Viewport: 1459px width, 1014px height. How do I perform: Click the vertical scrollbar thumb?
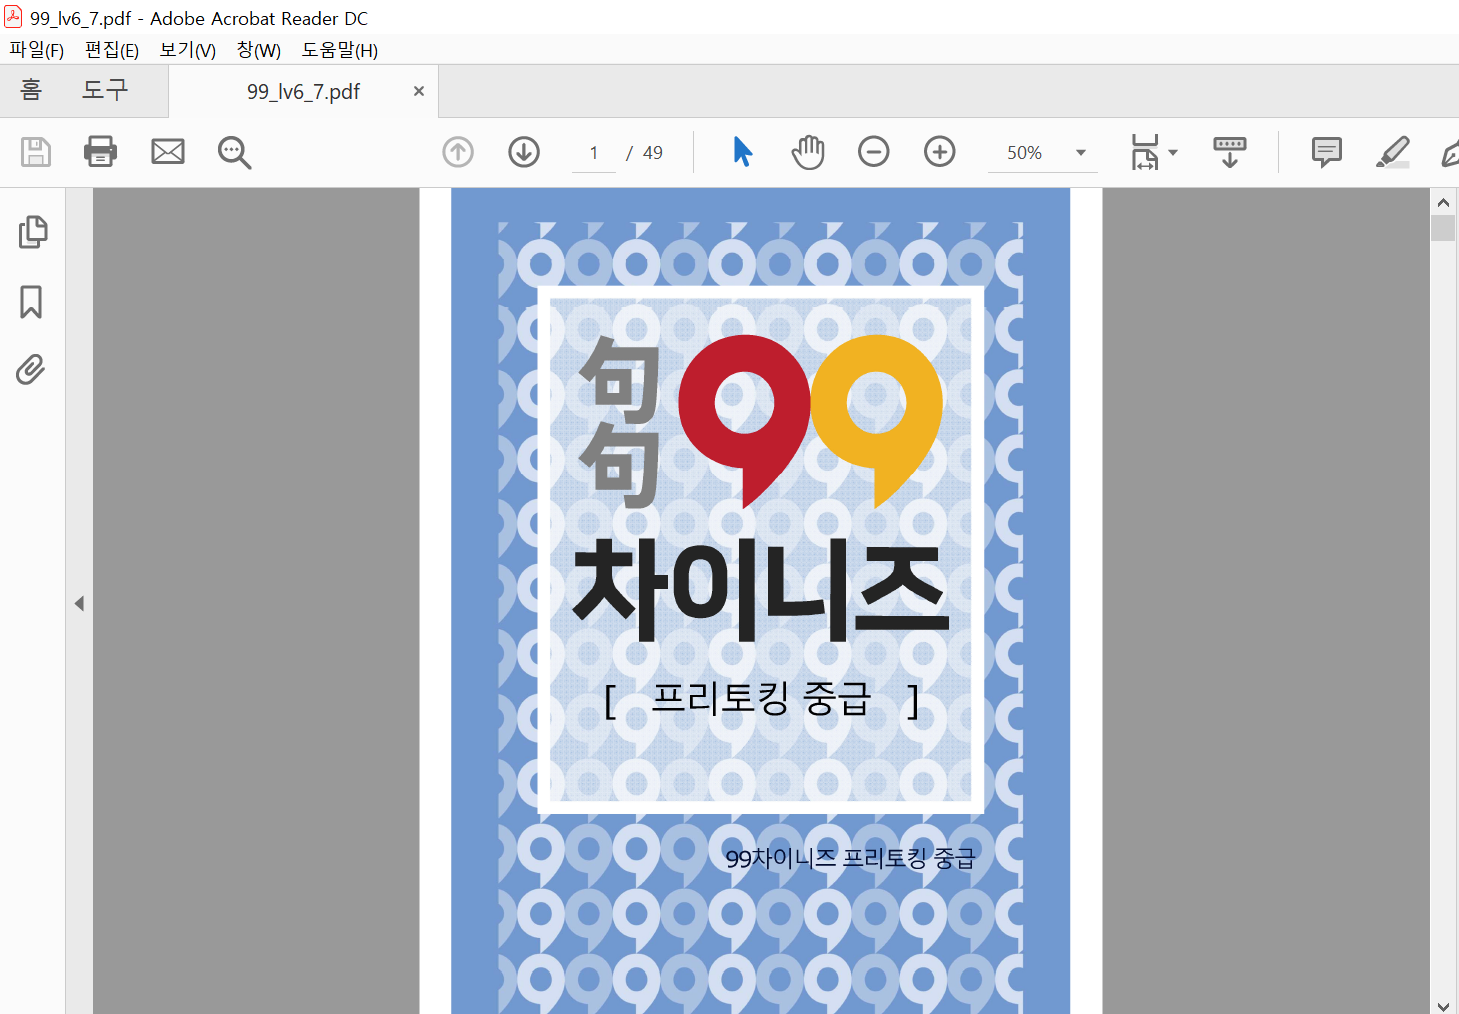tap(1443, 228)
